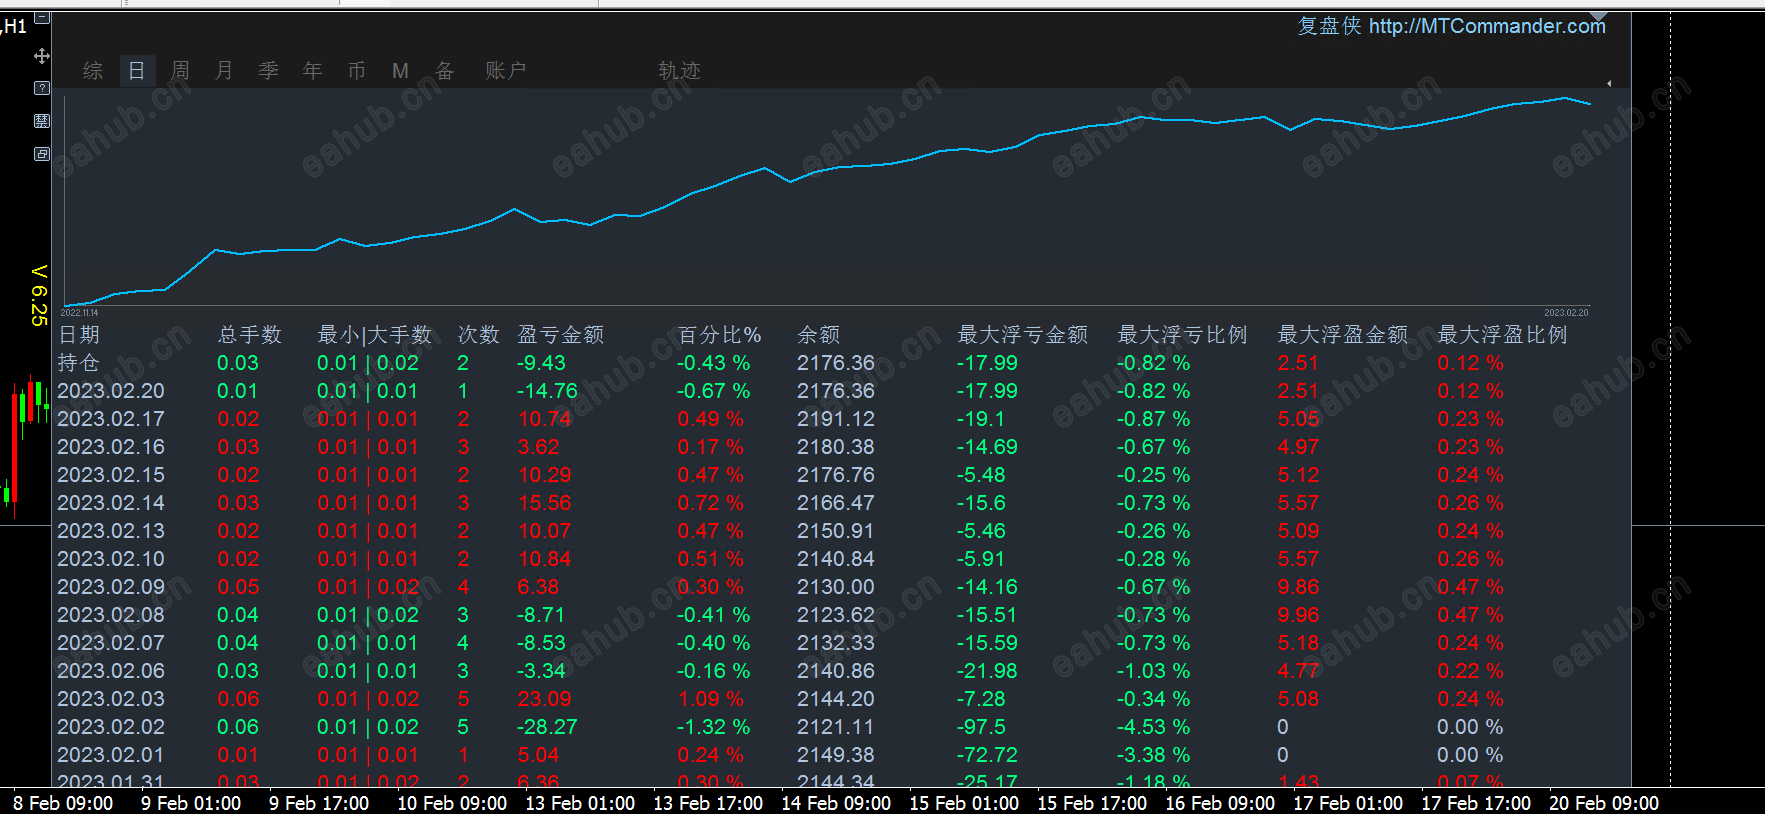This screenshot has height=814, width=1765.
Task: Select the 2023.02.14 date row
Action: (x=111, y=503)
